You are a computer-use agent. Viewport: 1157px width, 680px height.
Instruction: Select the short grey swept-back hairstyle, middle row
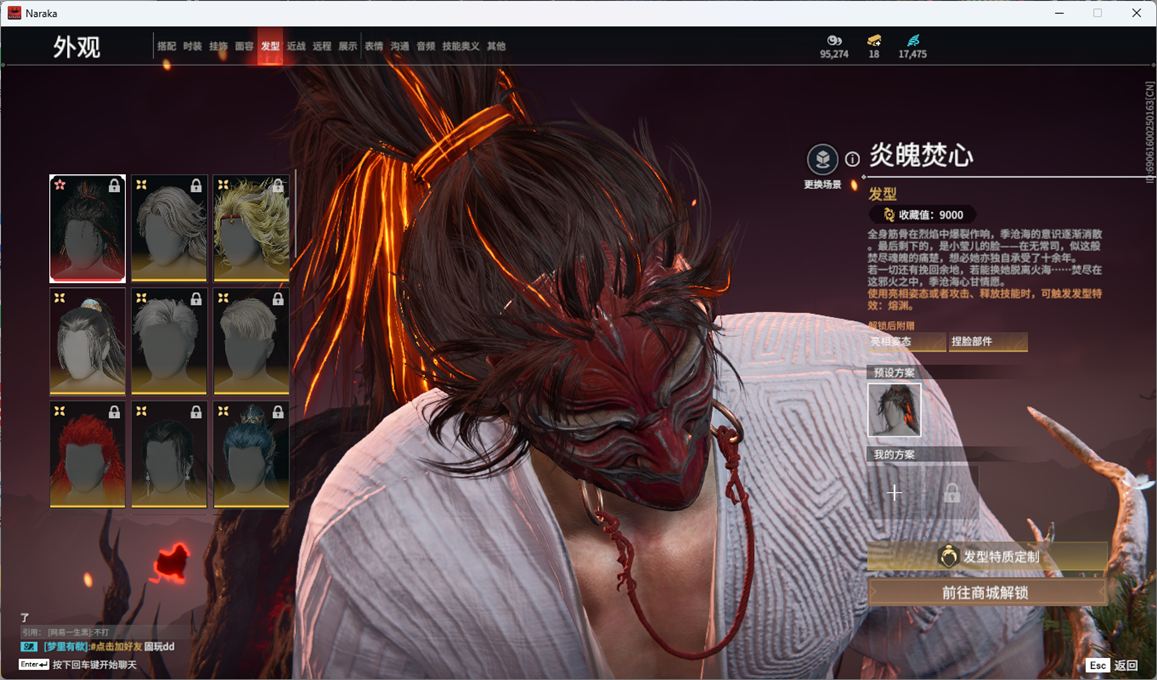coord(169,341)
